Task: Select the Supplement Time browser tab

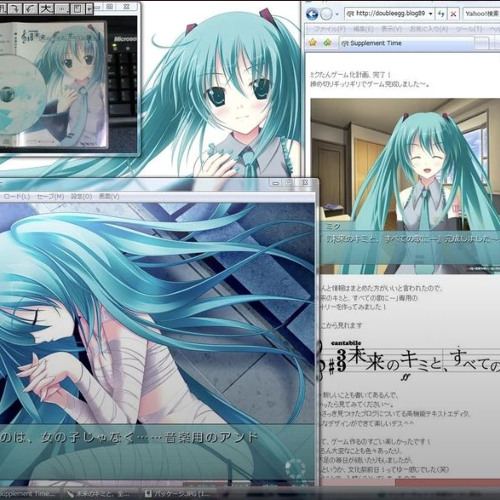Action: click(407, 43)
